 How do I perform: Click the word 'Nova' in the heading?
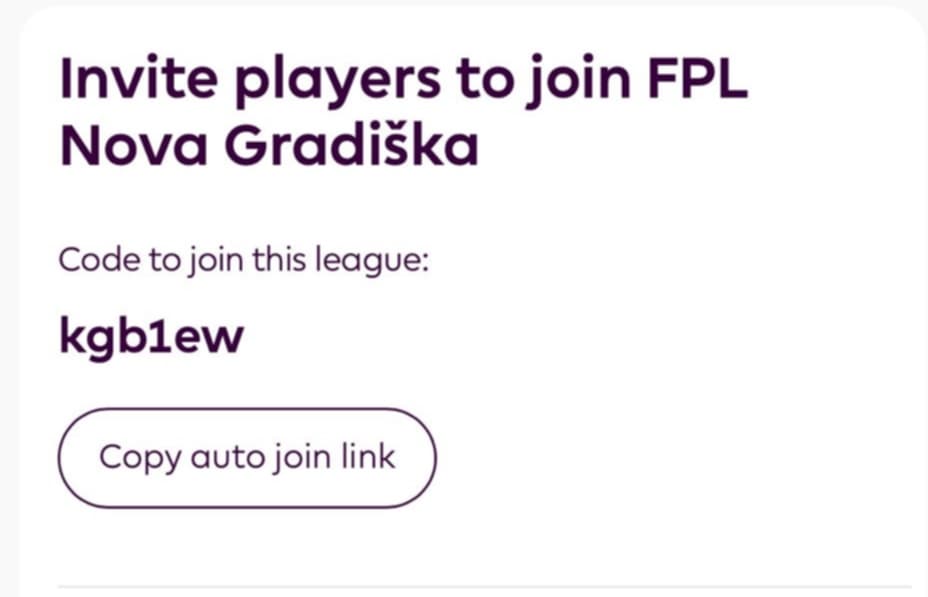pyautogui.click(x=134, y=145)
